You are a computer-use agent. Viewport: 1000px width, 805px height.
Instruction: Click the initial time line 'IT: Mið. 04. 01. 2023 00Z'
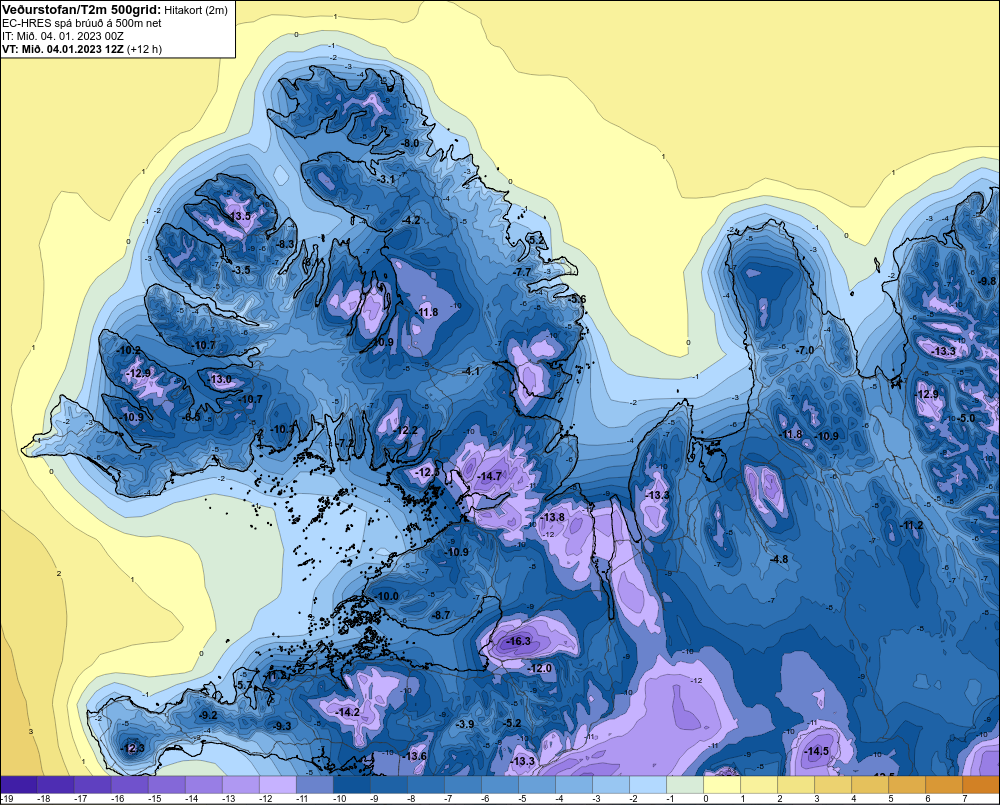[x=62, y=36]
